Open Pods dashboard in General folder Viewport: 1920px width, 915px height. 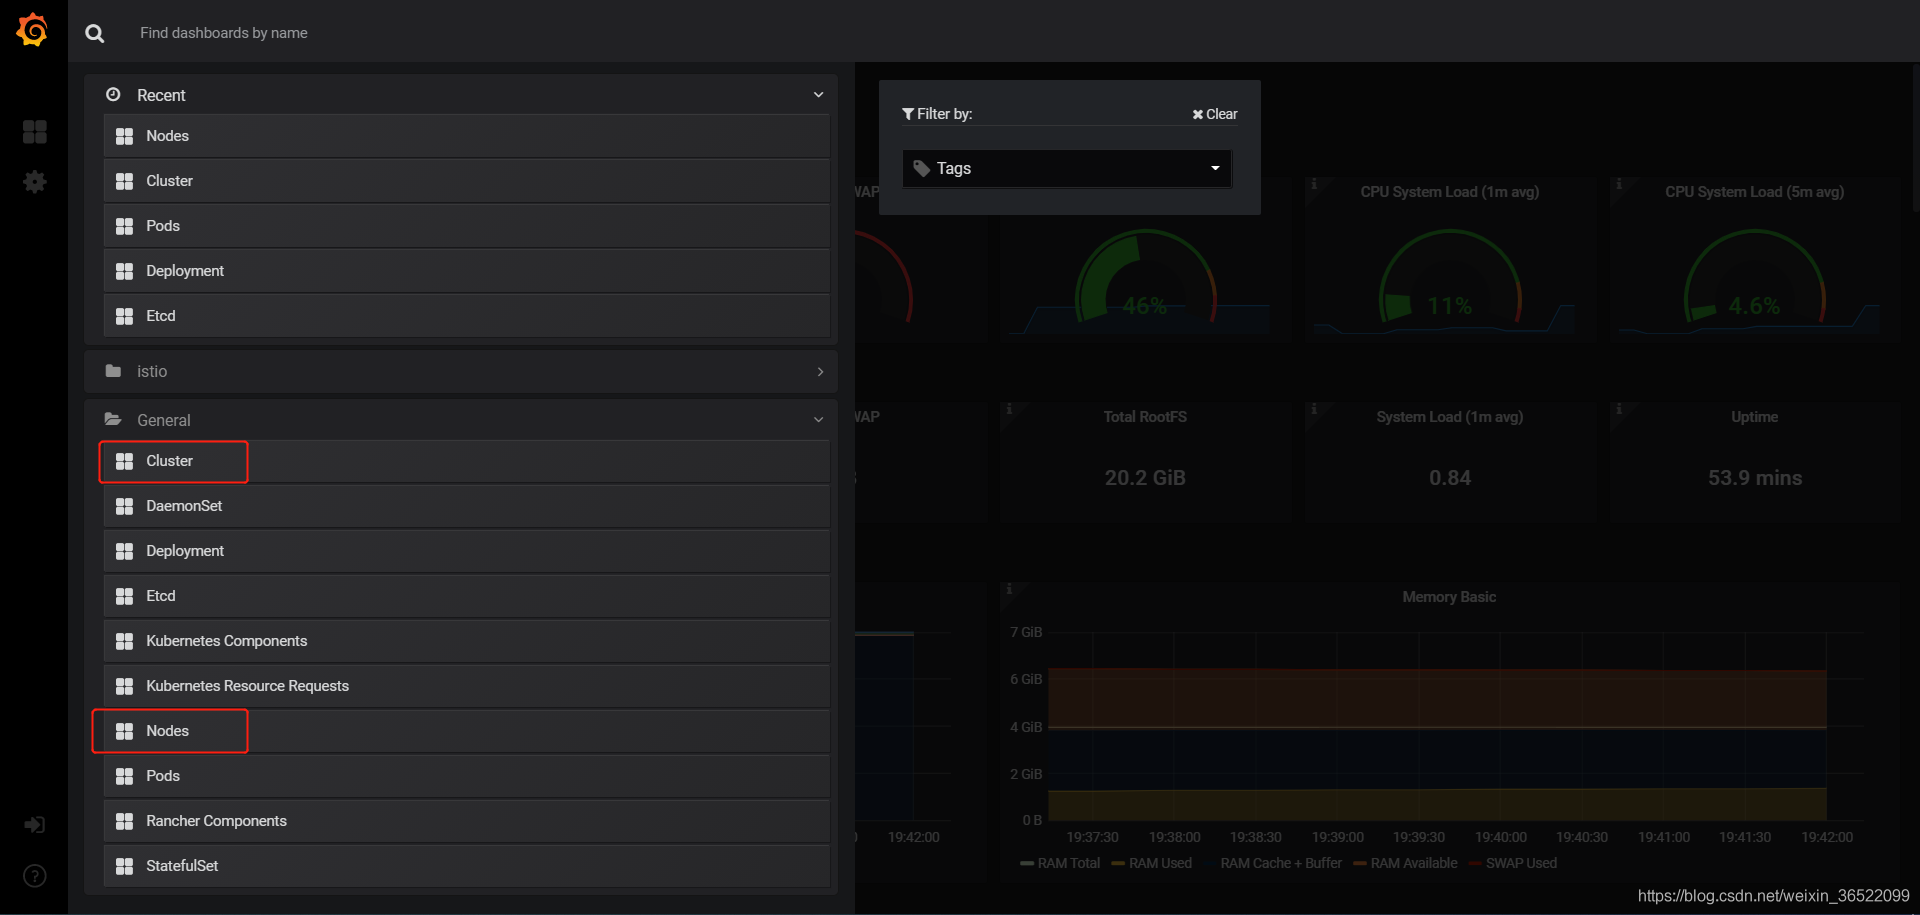pos(467,776)
